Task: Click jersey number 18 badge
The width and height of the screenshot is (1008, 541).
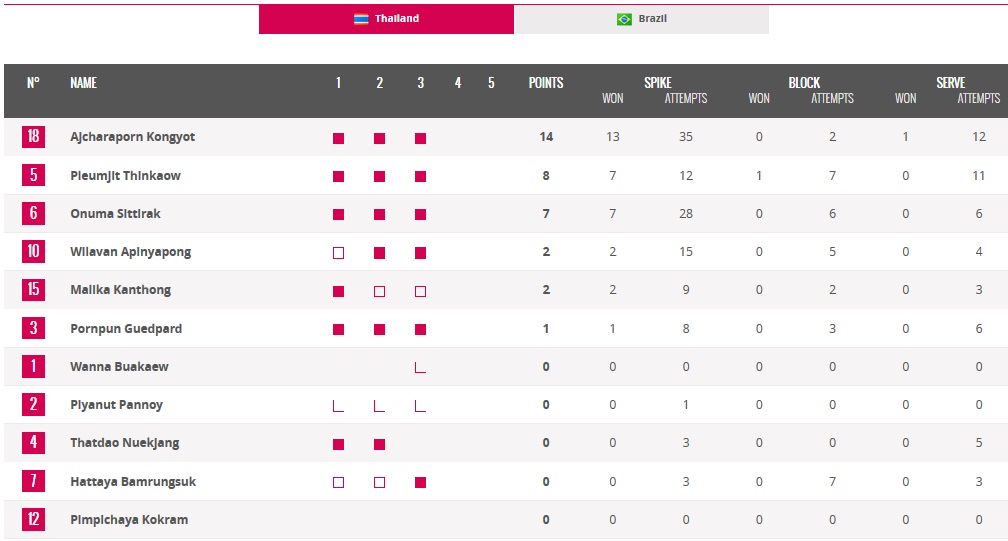Action: pyautogui.click(x=33, y=136)
